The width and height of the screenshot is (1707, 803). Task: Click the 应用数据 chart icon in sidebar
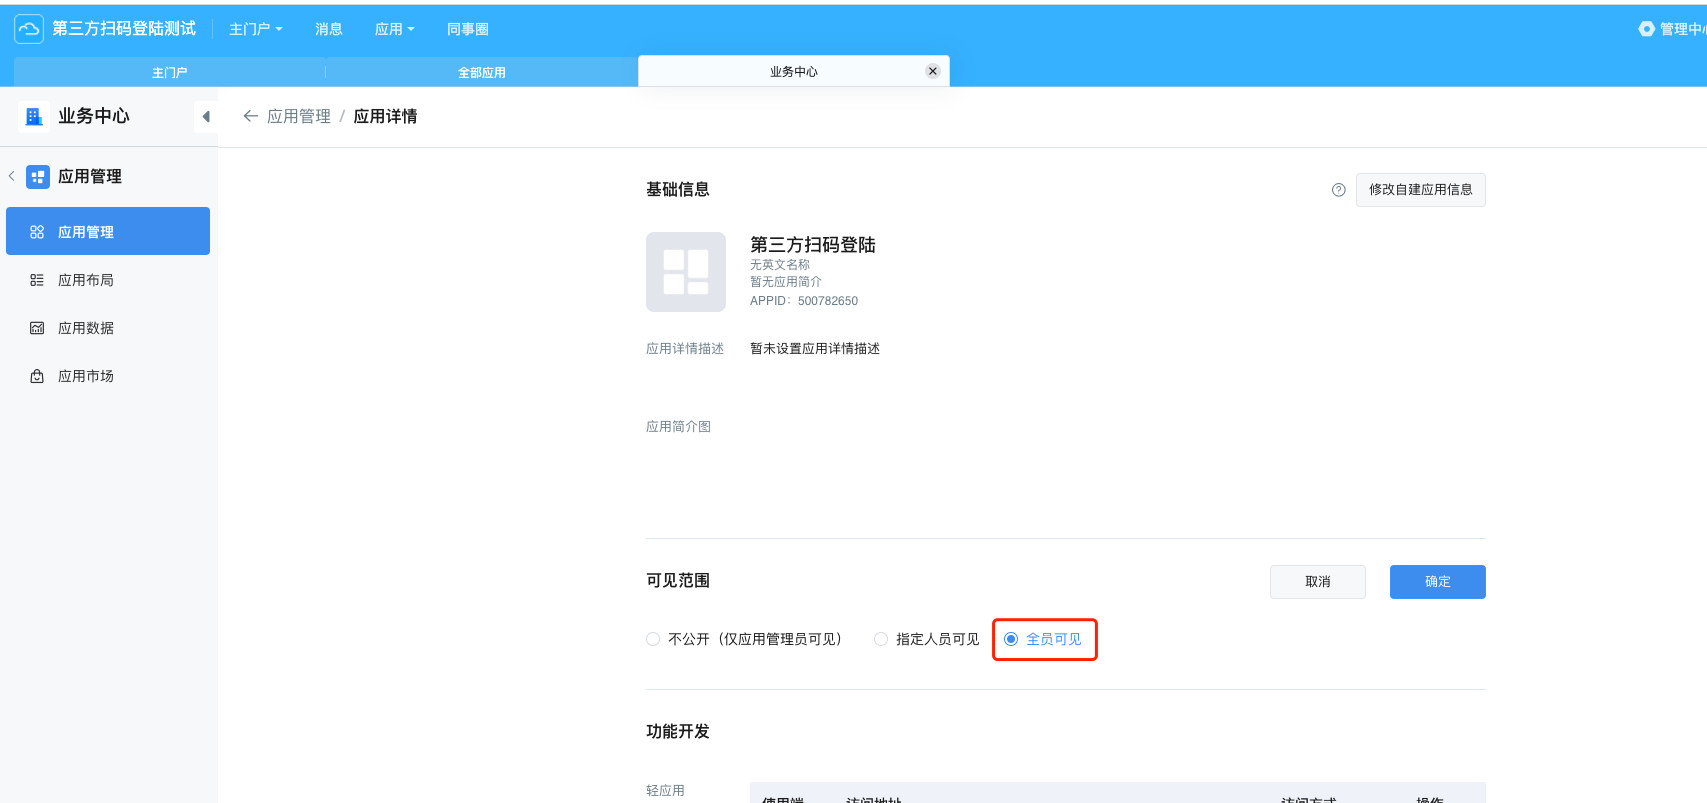click(37, 328)
